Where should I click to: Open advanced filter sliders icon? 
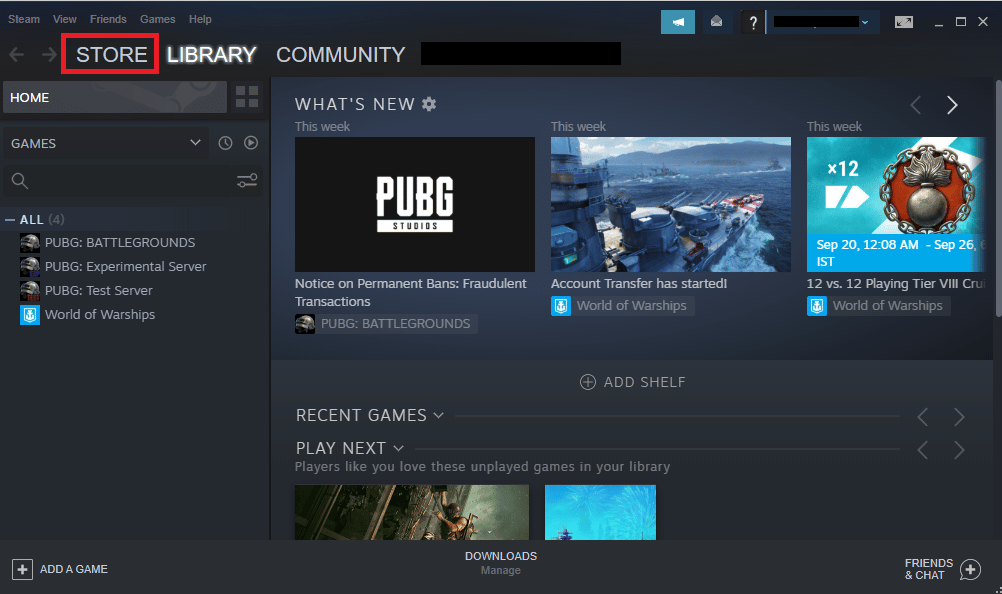[x=247, y=181]
